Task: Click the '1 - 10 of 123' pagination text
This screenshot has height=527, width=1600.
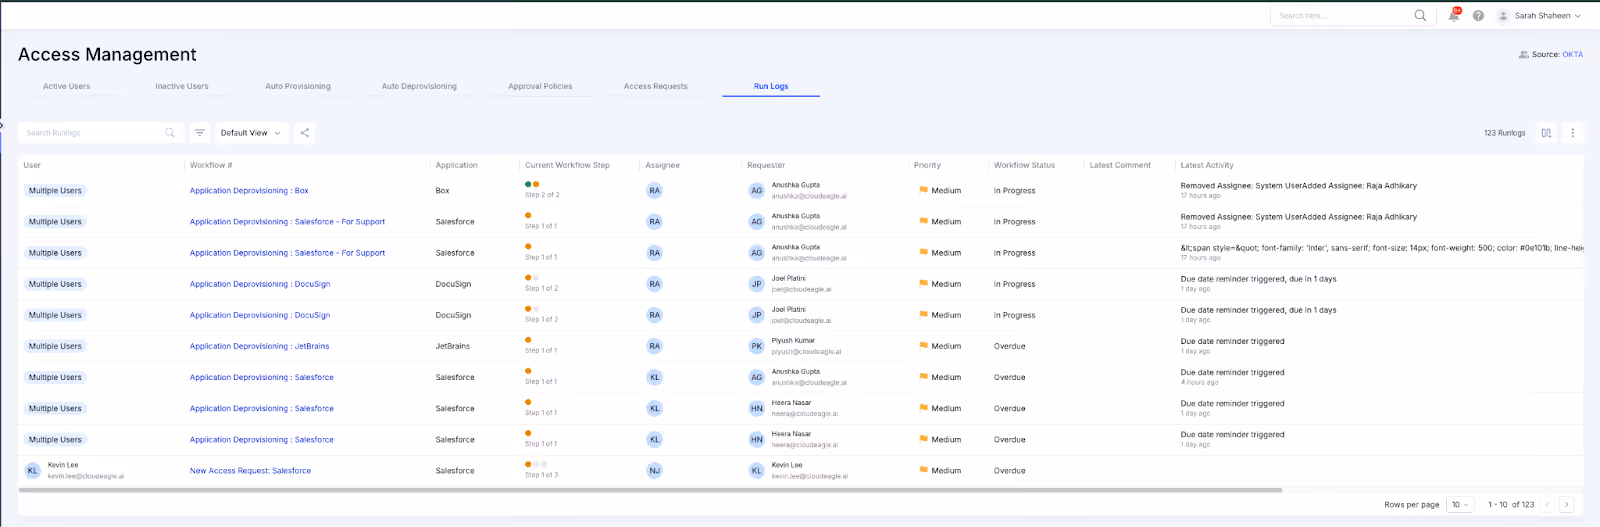Action: pos(1511,505)
